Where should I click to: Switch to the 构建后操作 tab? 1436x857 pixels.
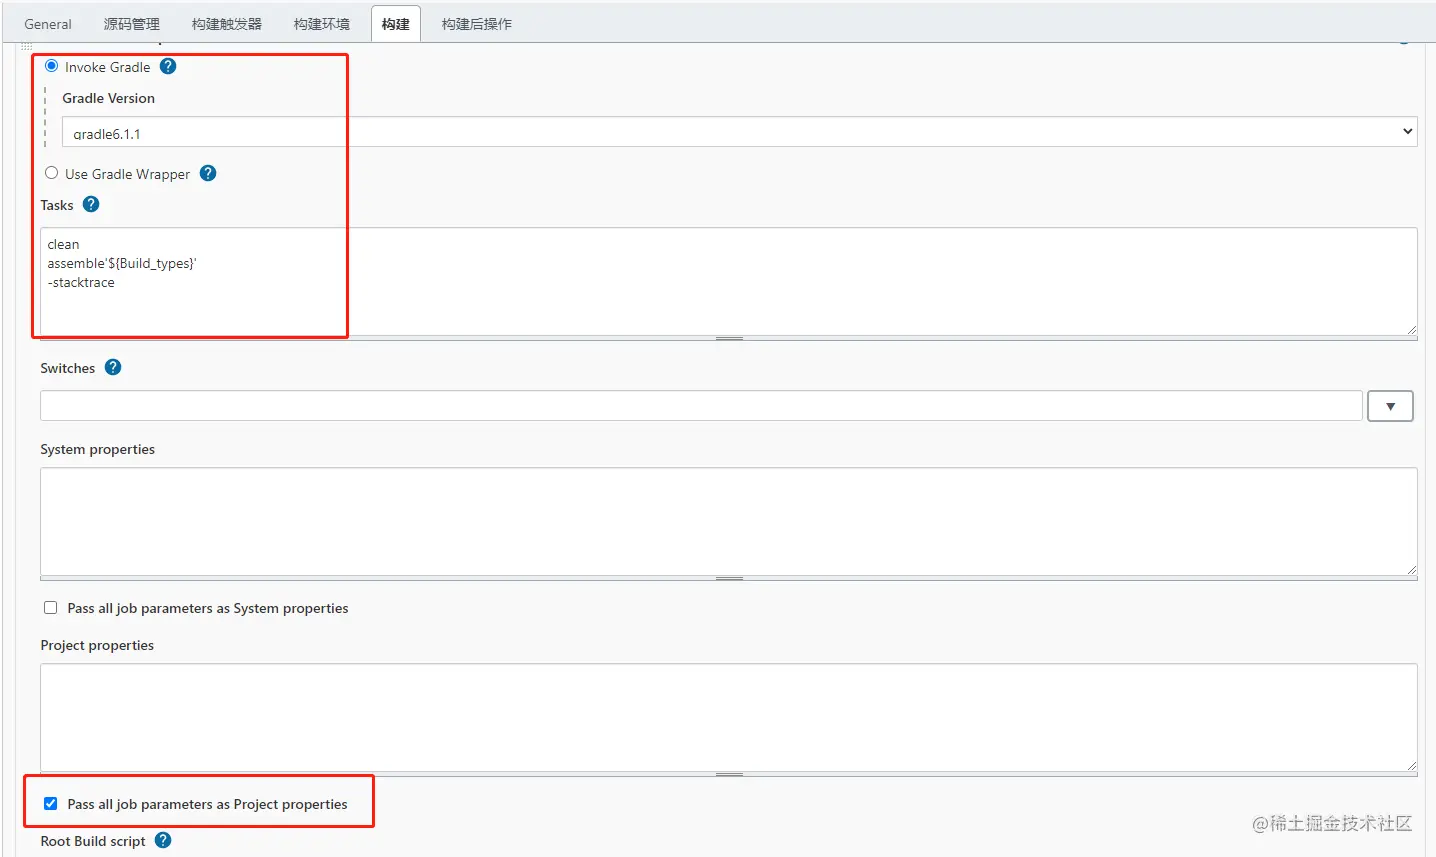(477, 23)
